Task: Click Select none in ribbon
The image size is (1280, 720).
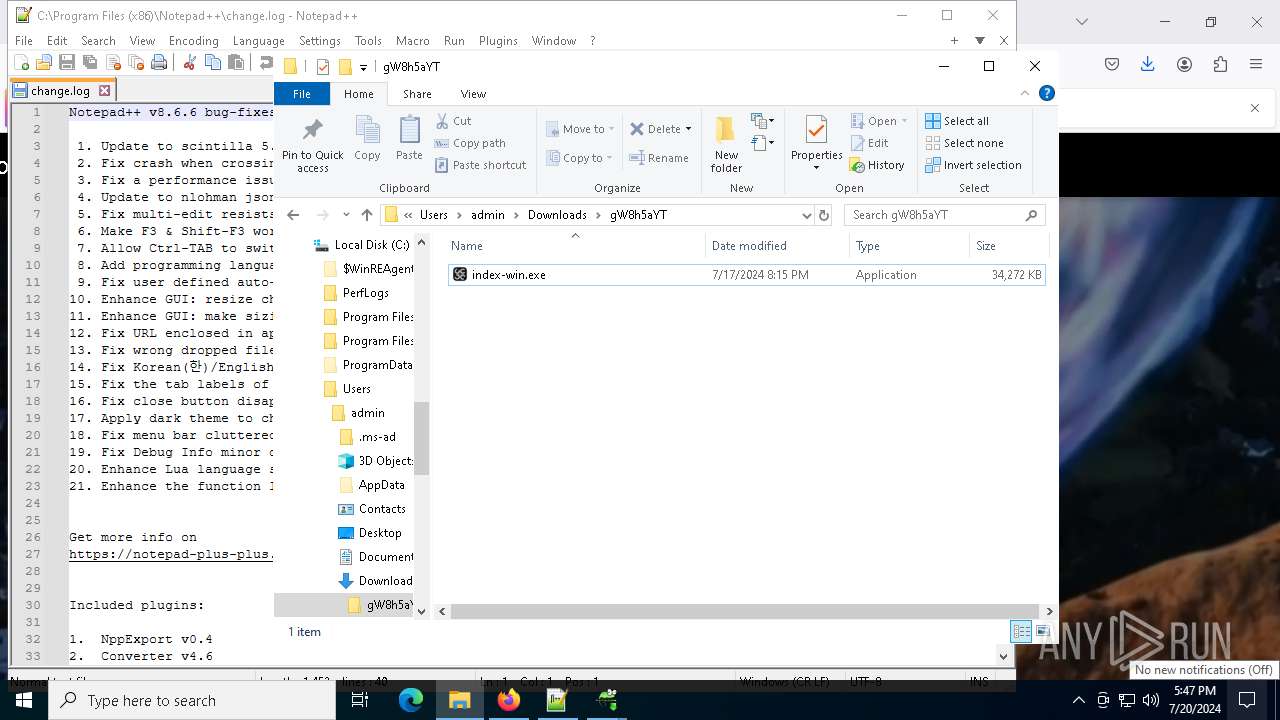Action: [x=964, y=143]
